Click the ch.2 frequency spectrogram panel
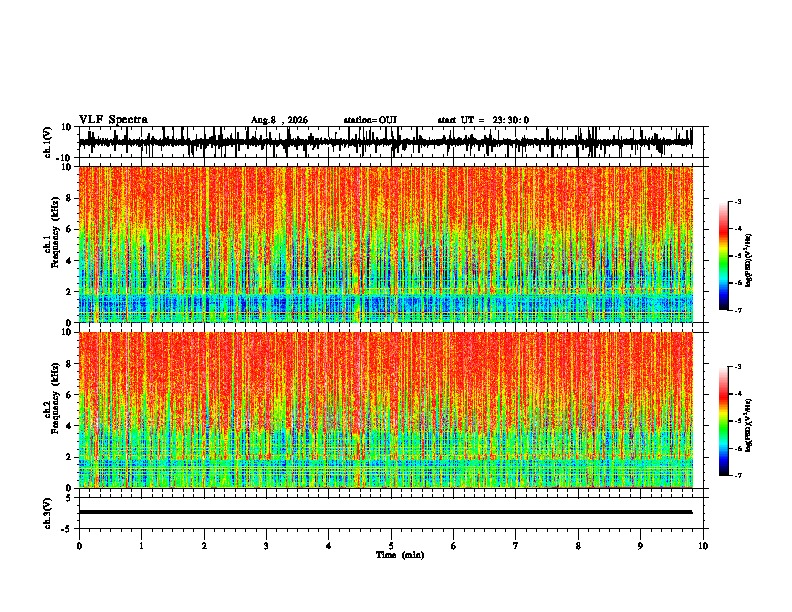Image resolution: width=792 pixels, height=612 pixels. tap(386, 410)
